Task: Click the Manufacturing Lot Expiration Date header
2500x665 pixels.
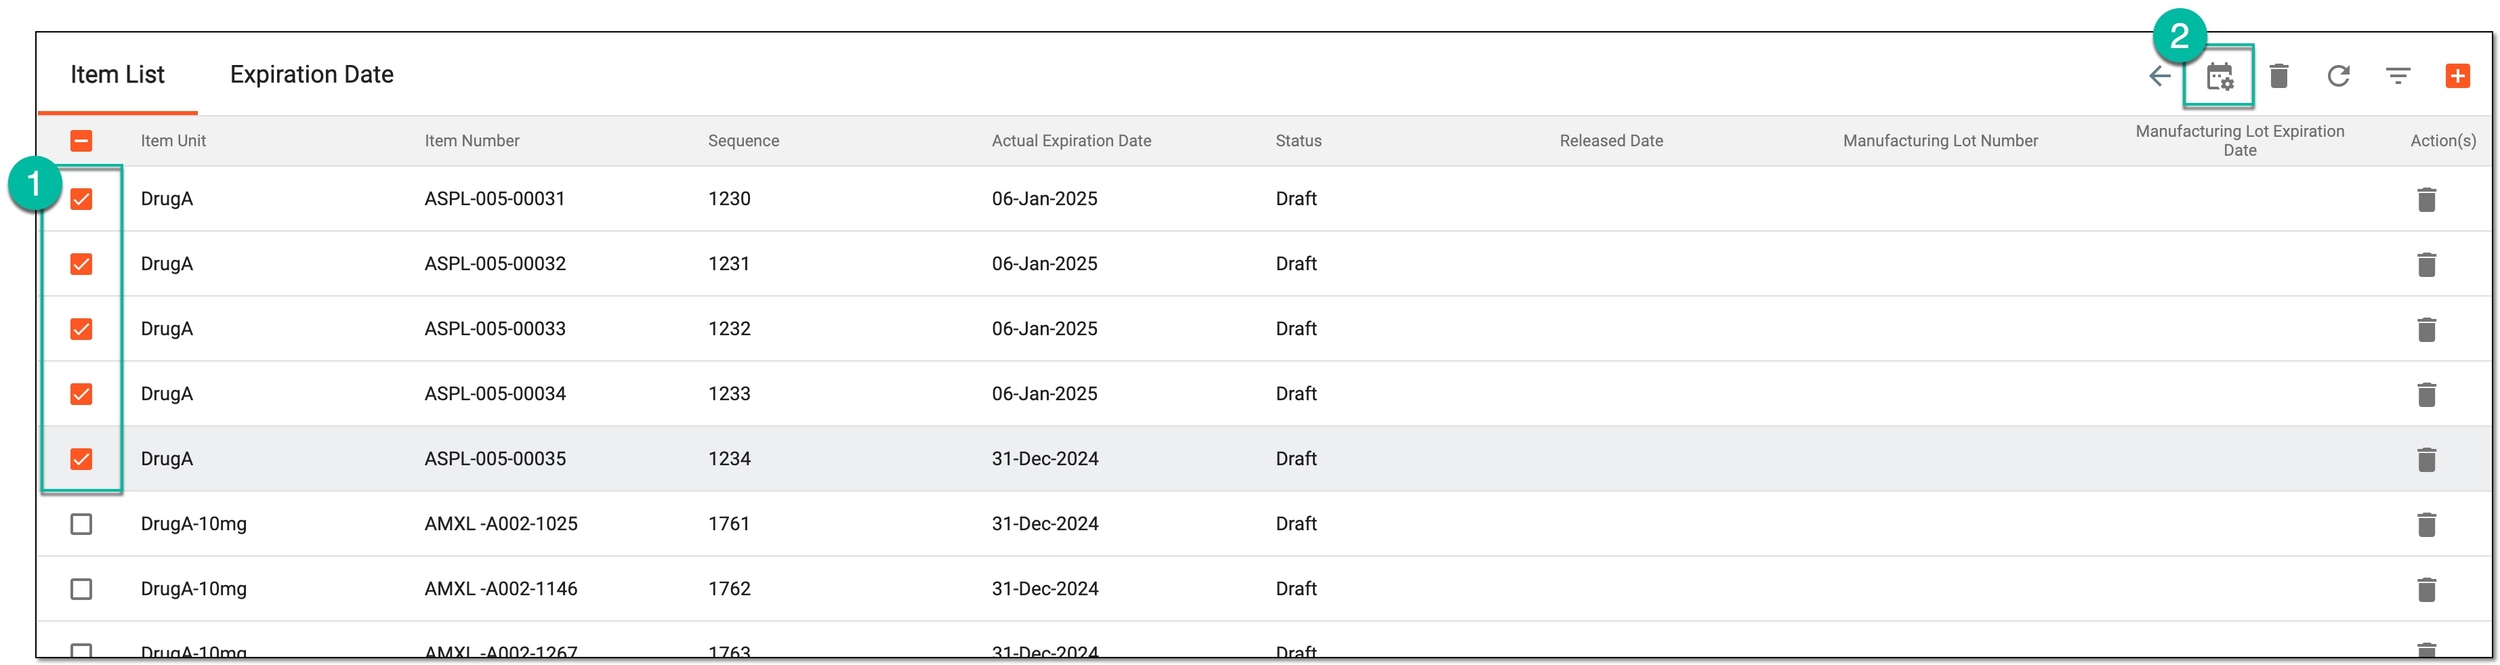Action: tap(2239, 141)
